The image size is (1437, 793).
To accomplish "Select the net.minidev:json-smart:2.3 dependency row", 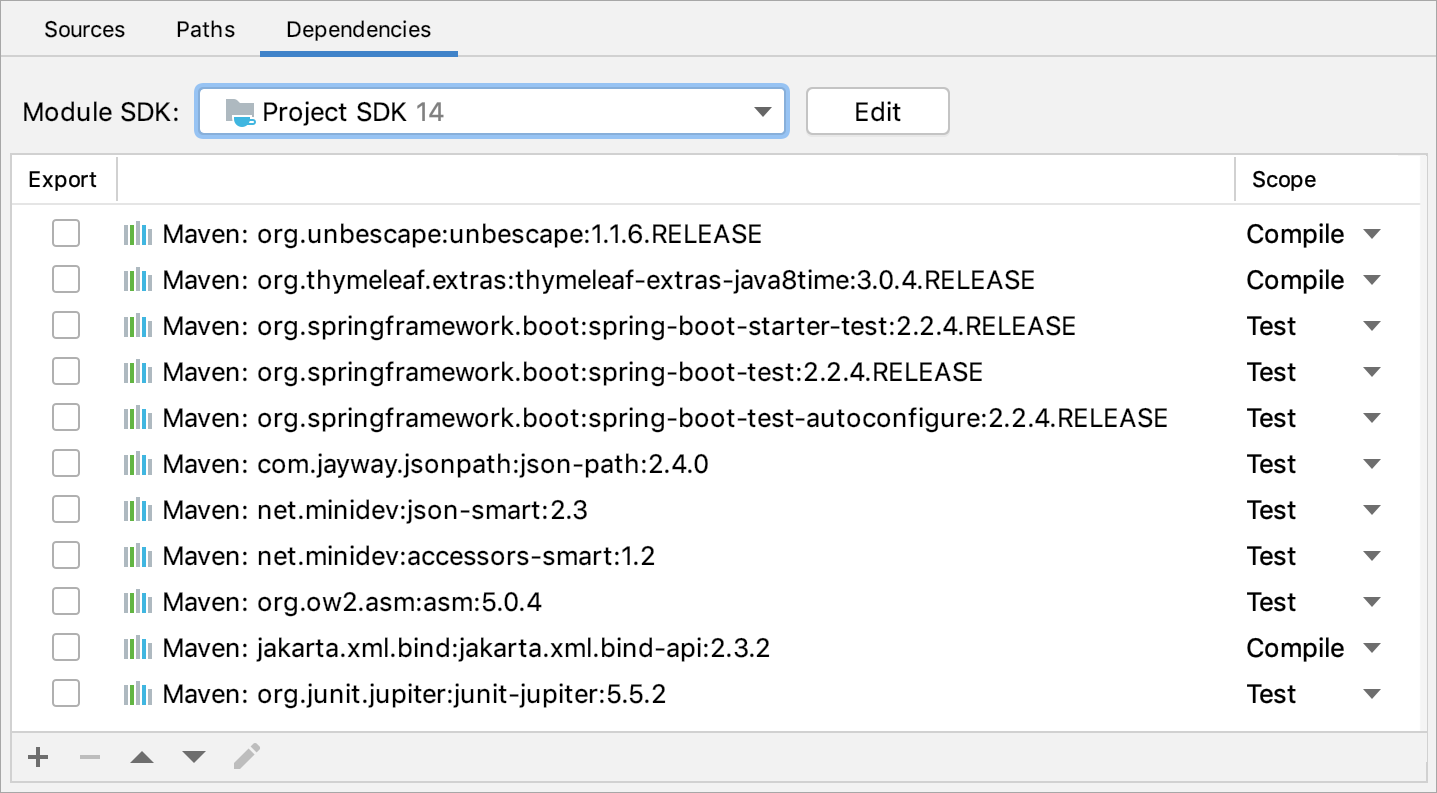I will 375,510.
